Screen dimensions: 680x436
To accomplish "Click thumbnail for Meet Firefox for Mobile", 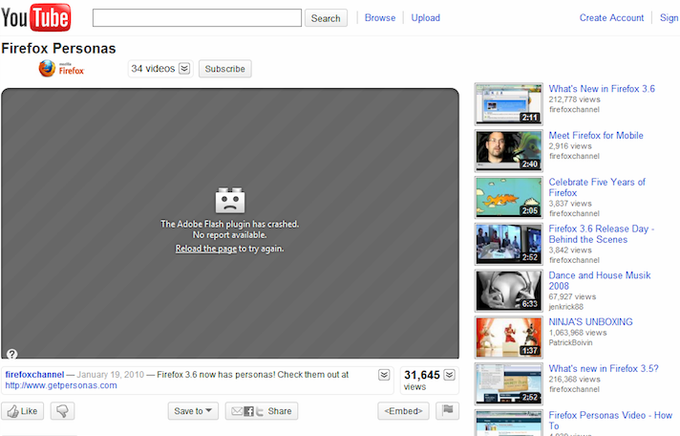I will click(x=509, y=151).
